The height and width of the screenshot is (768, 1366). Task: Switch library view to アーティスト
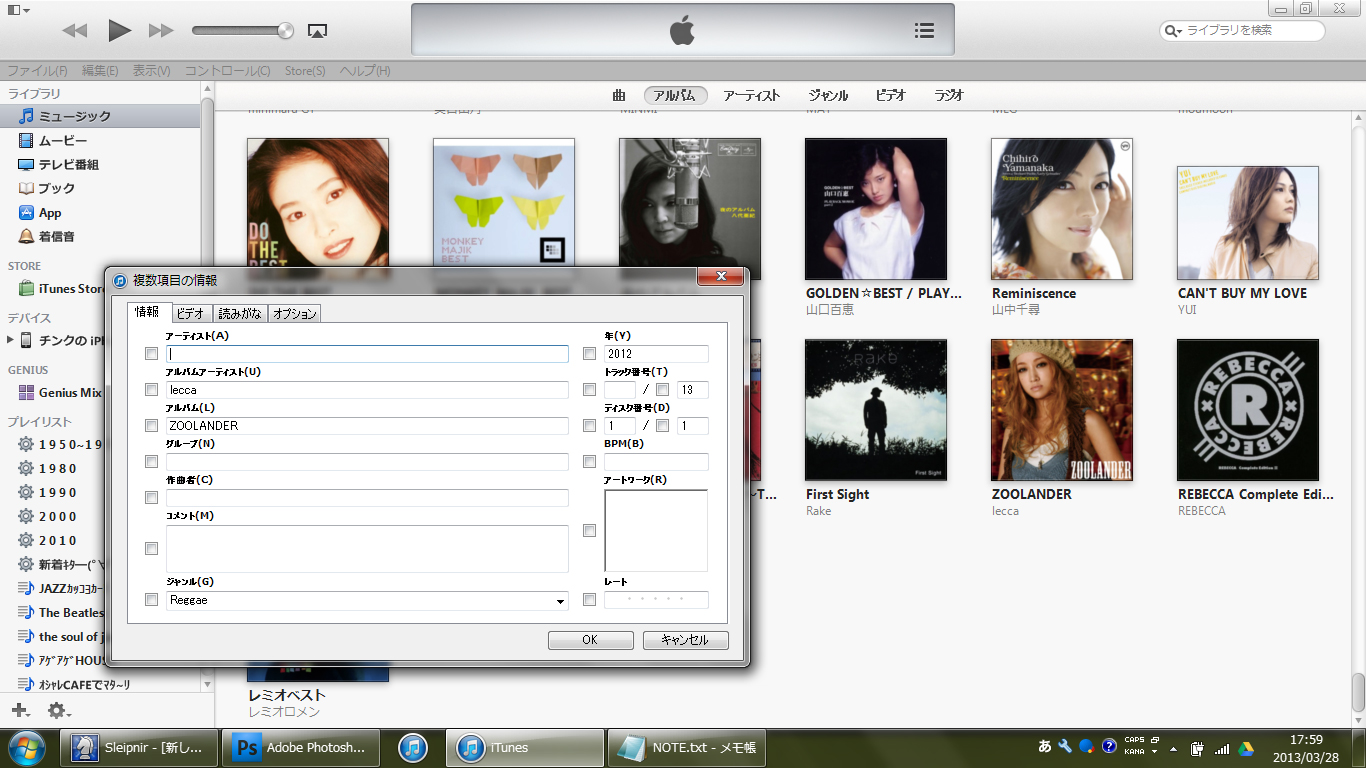pos(751,95)
